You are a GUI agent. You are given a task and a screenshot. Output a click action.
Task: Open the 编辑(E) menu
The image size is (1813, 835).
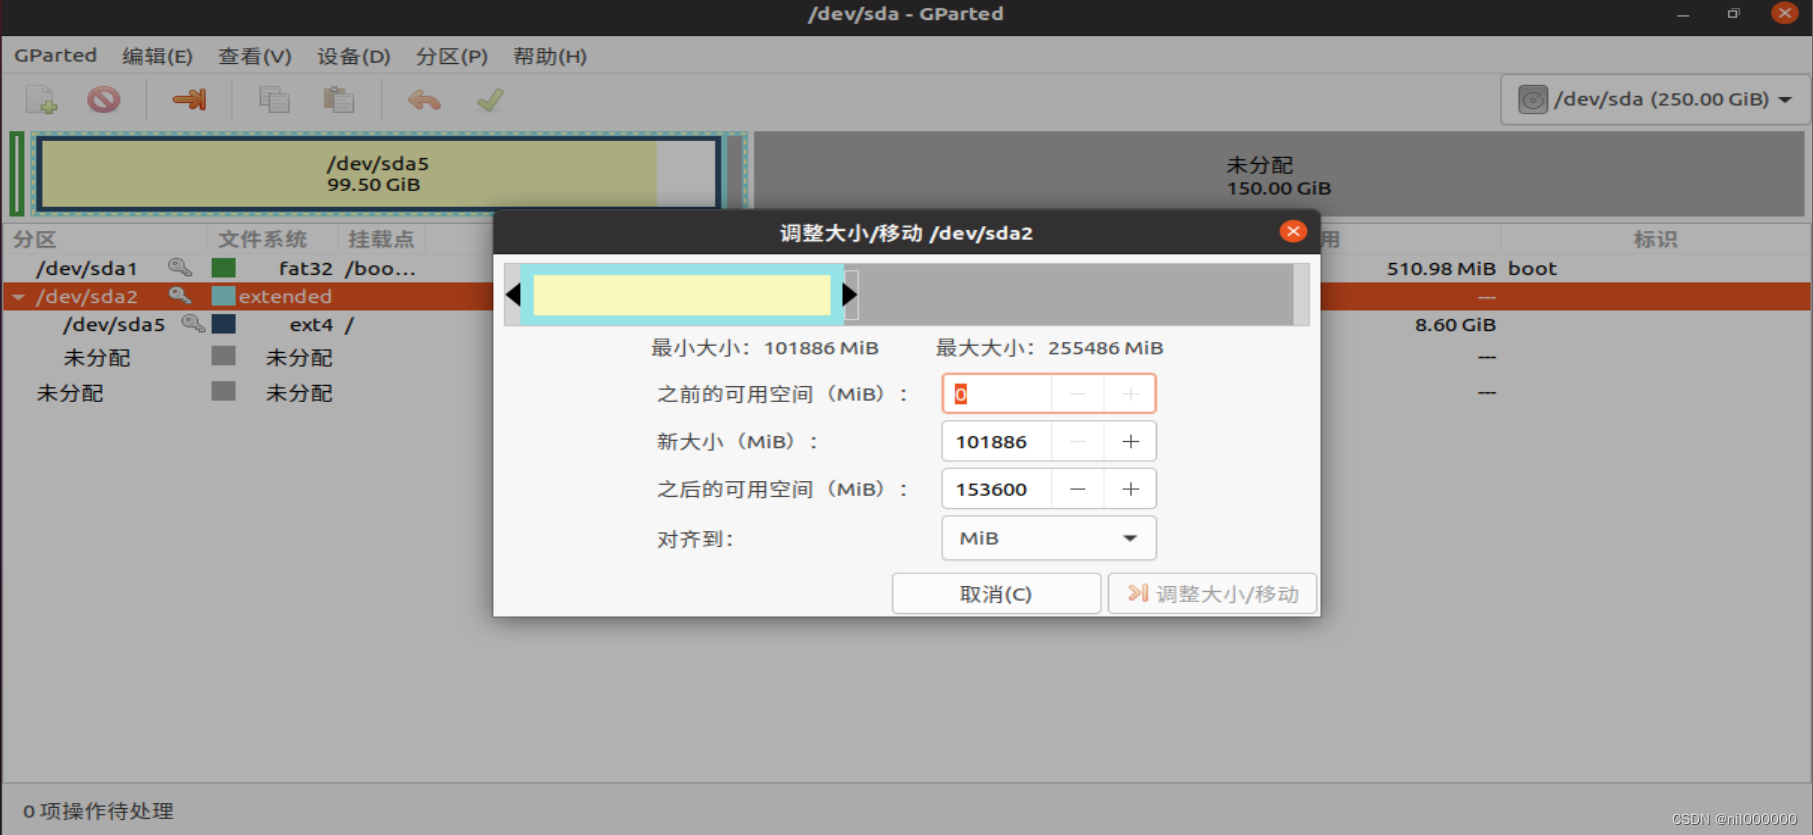pos(157,56)
